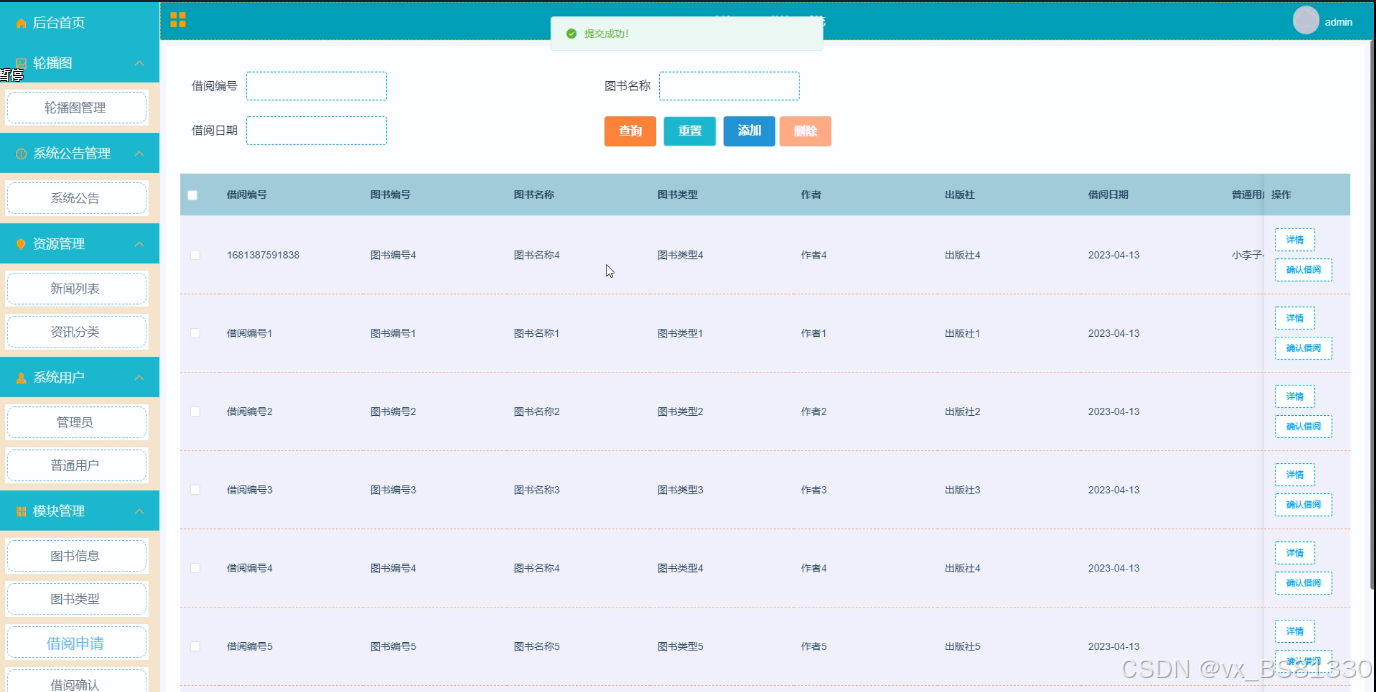Open 详情 for row 1681387591838

coord(1295,240)
